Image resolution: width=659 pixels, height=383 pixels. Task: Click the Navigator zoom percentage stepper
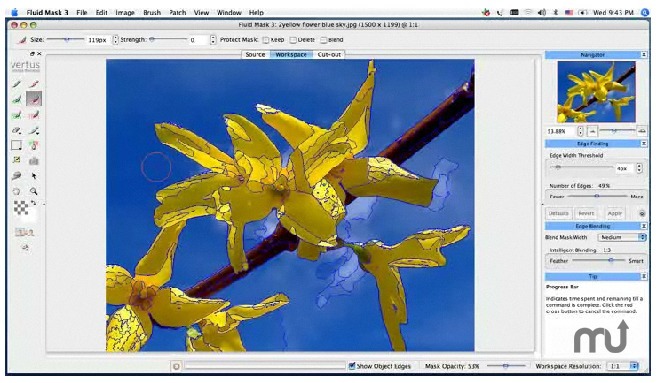point(580,132)
